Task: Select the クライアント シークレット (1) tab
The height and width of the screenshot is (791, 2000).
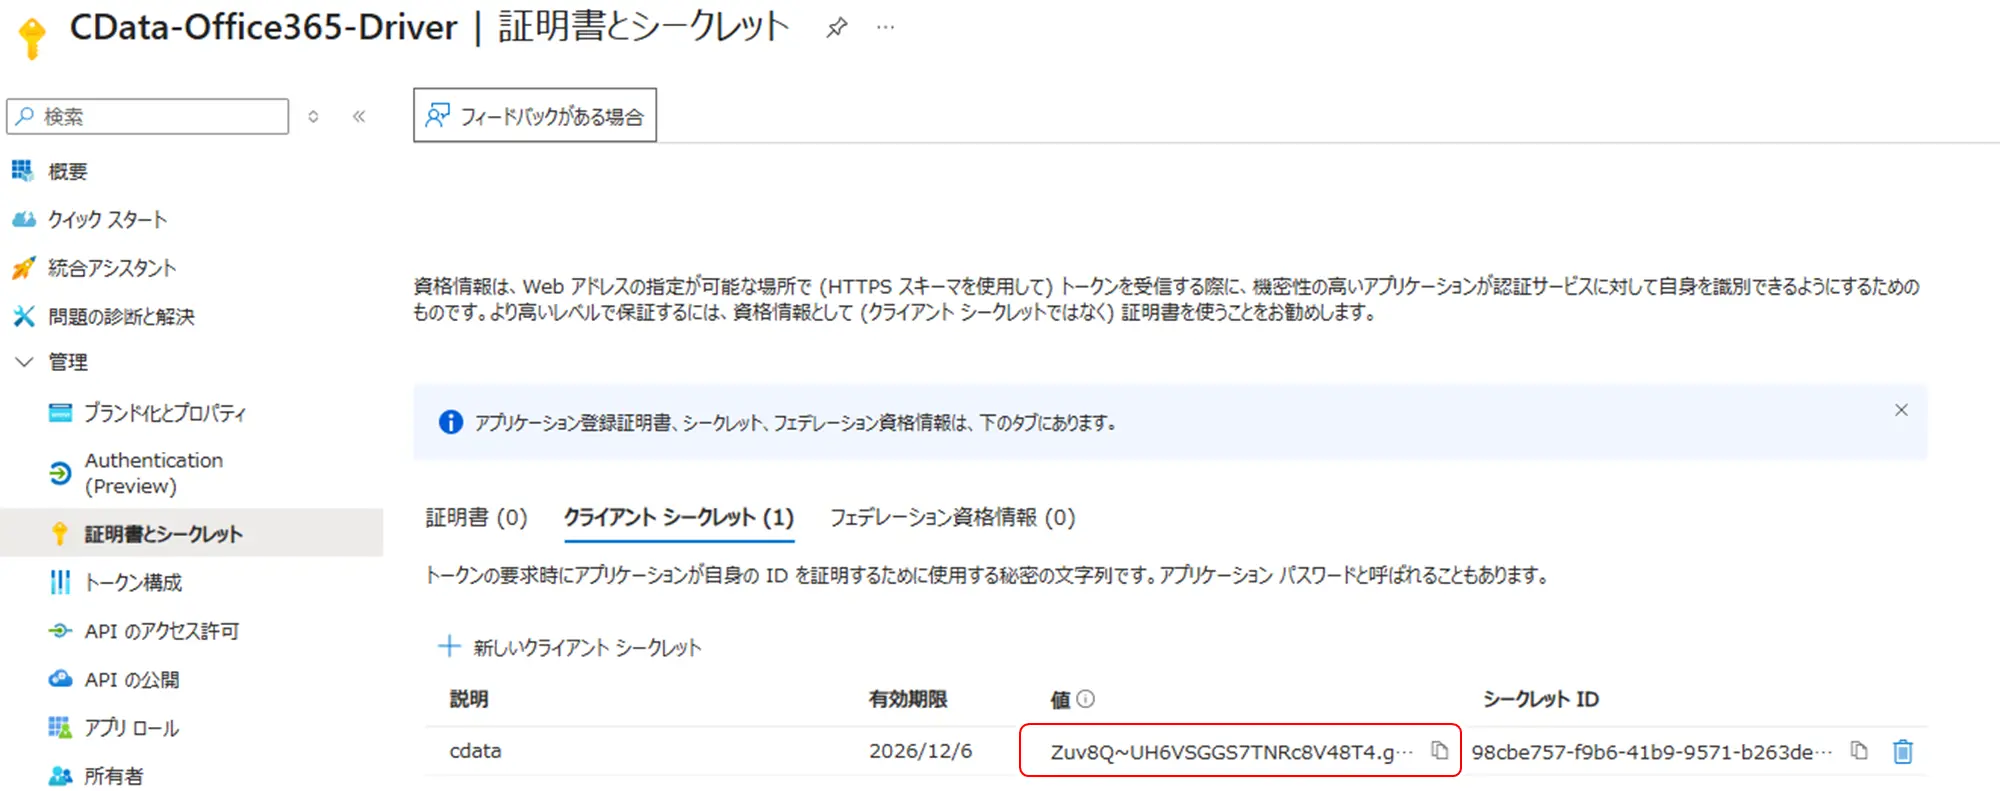Action: pyautogui.click(x=679, y=517)
